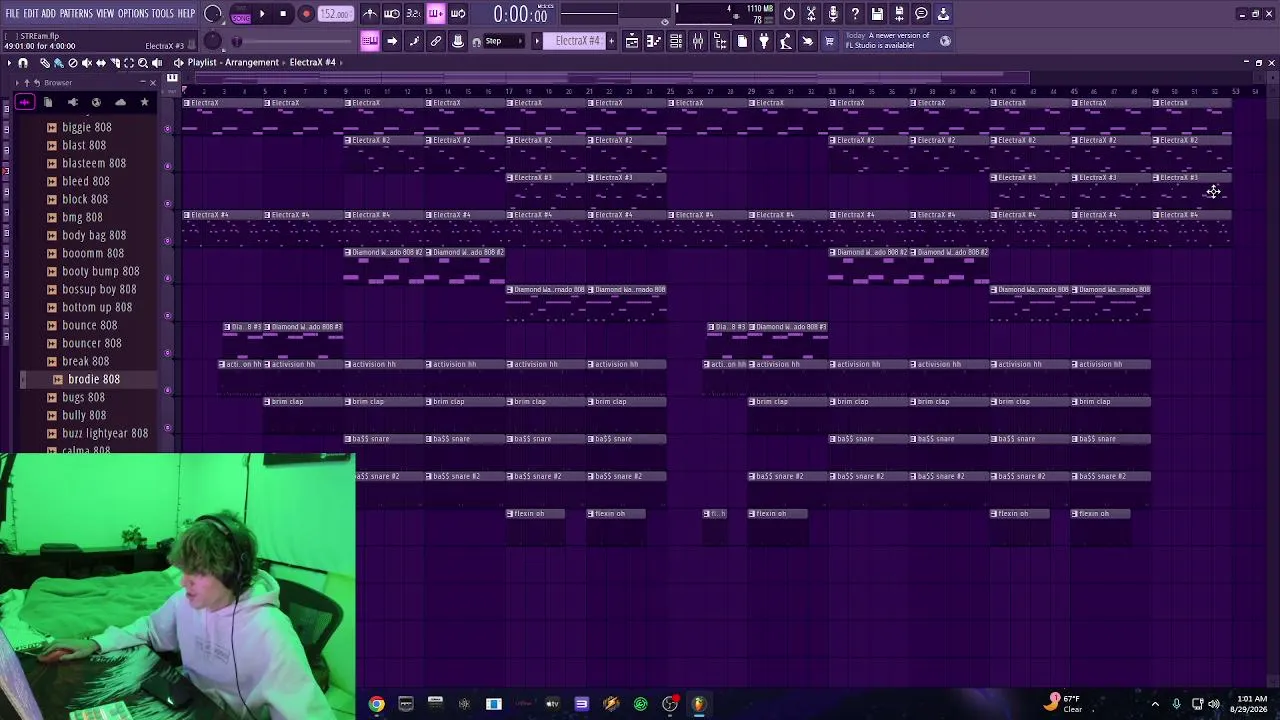The height and width of the screenshot is (720, 1280).
Task: Select the Delete tool in playlist toolbar
Action: click(x=72, y=63)
